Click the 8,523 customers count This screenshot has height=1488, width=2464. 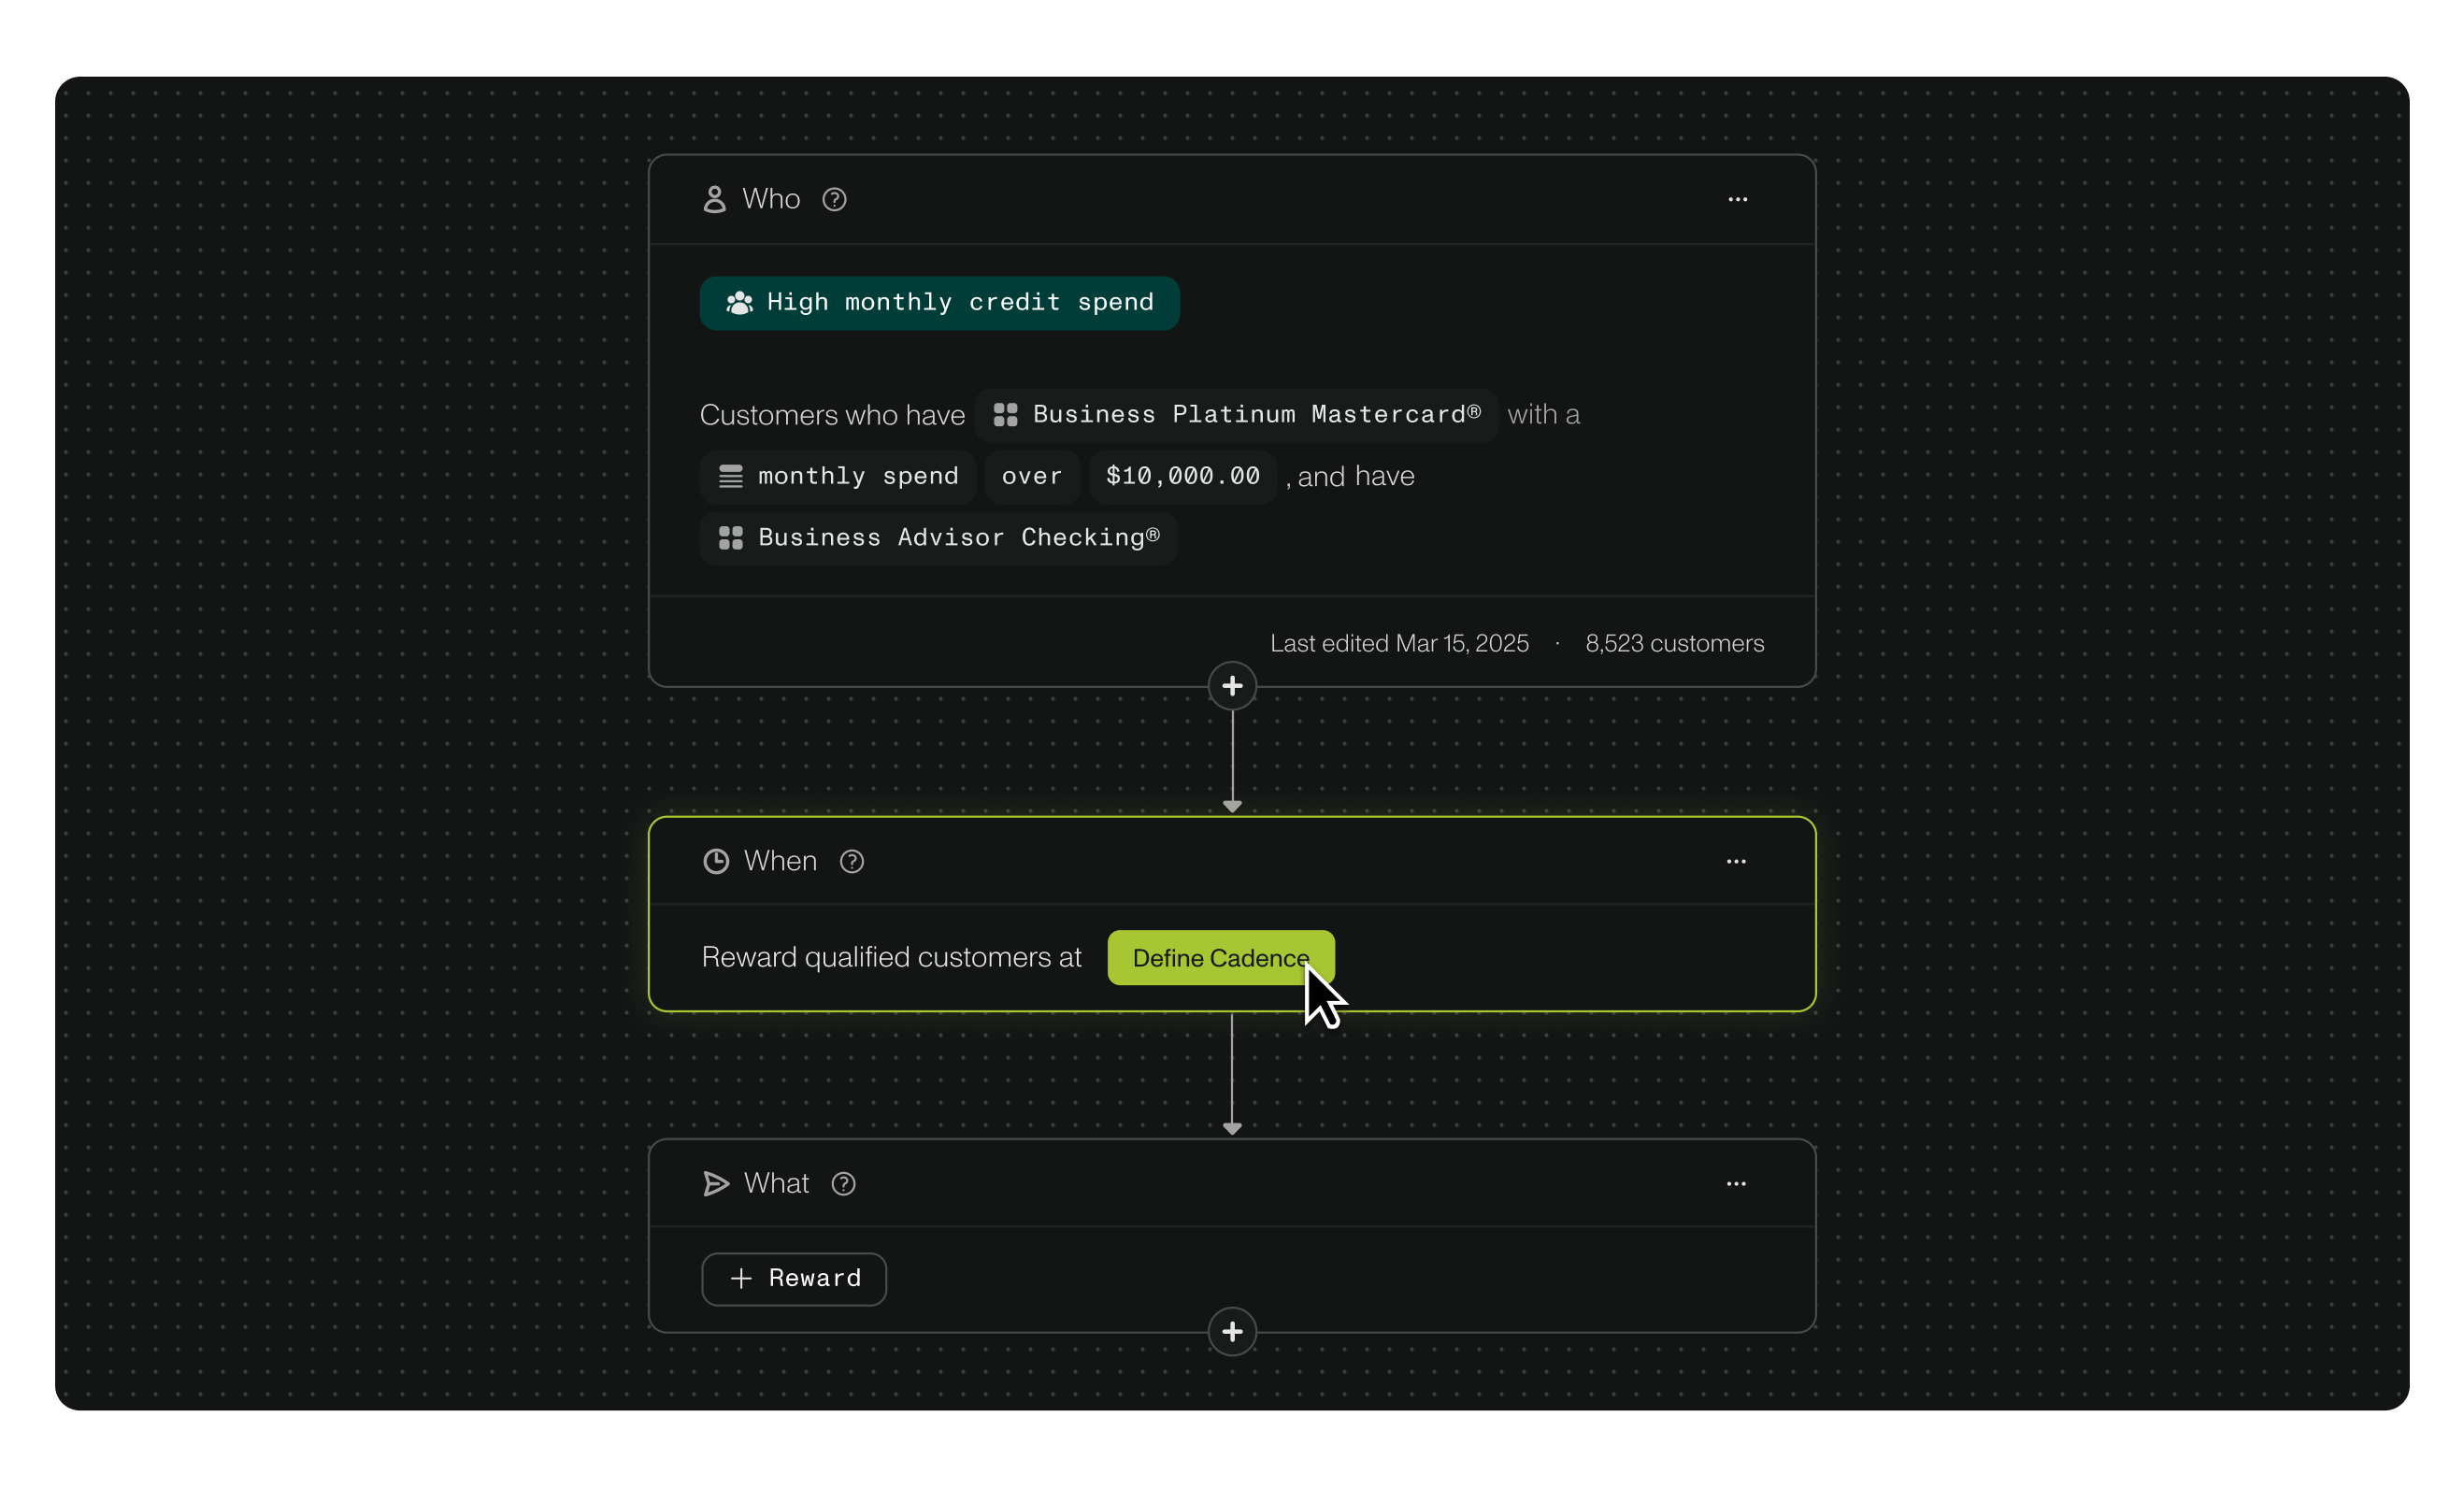[1674, 643]
